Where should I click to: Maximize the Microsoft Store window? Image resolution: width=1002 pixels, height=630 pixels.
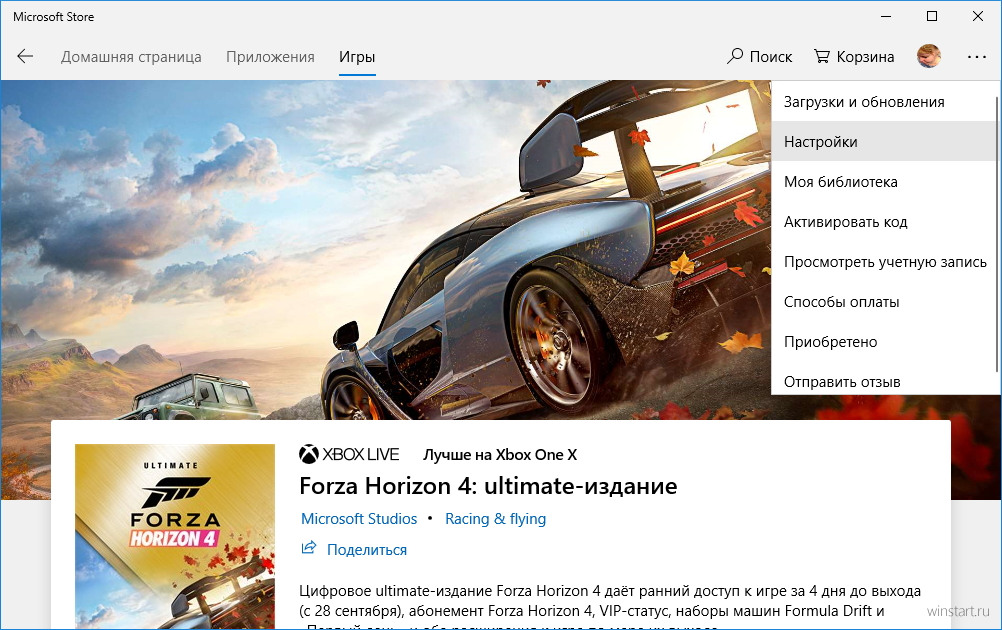point(932,17)
